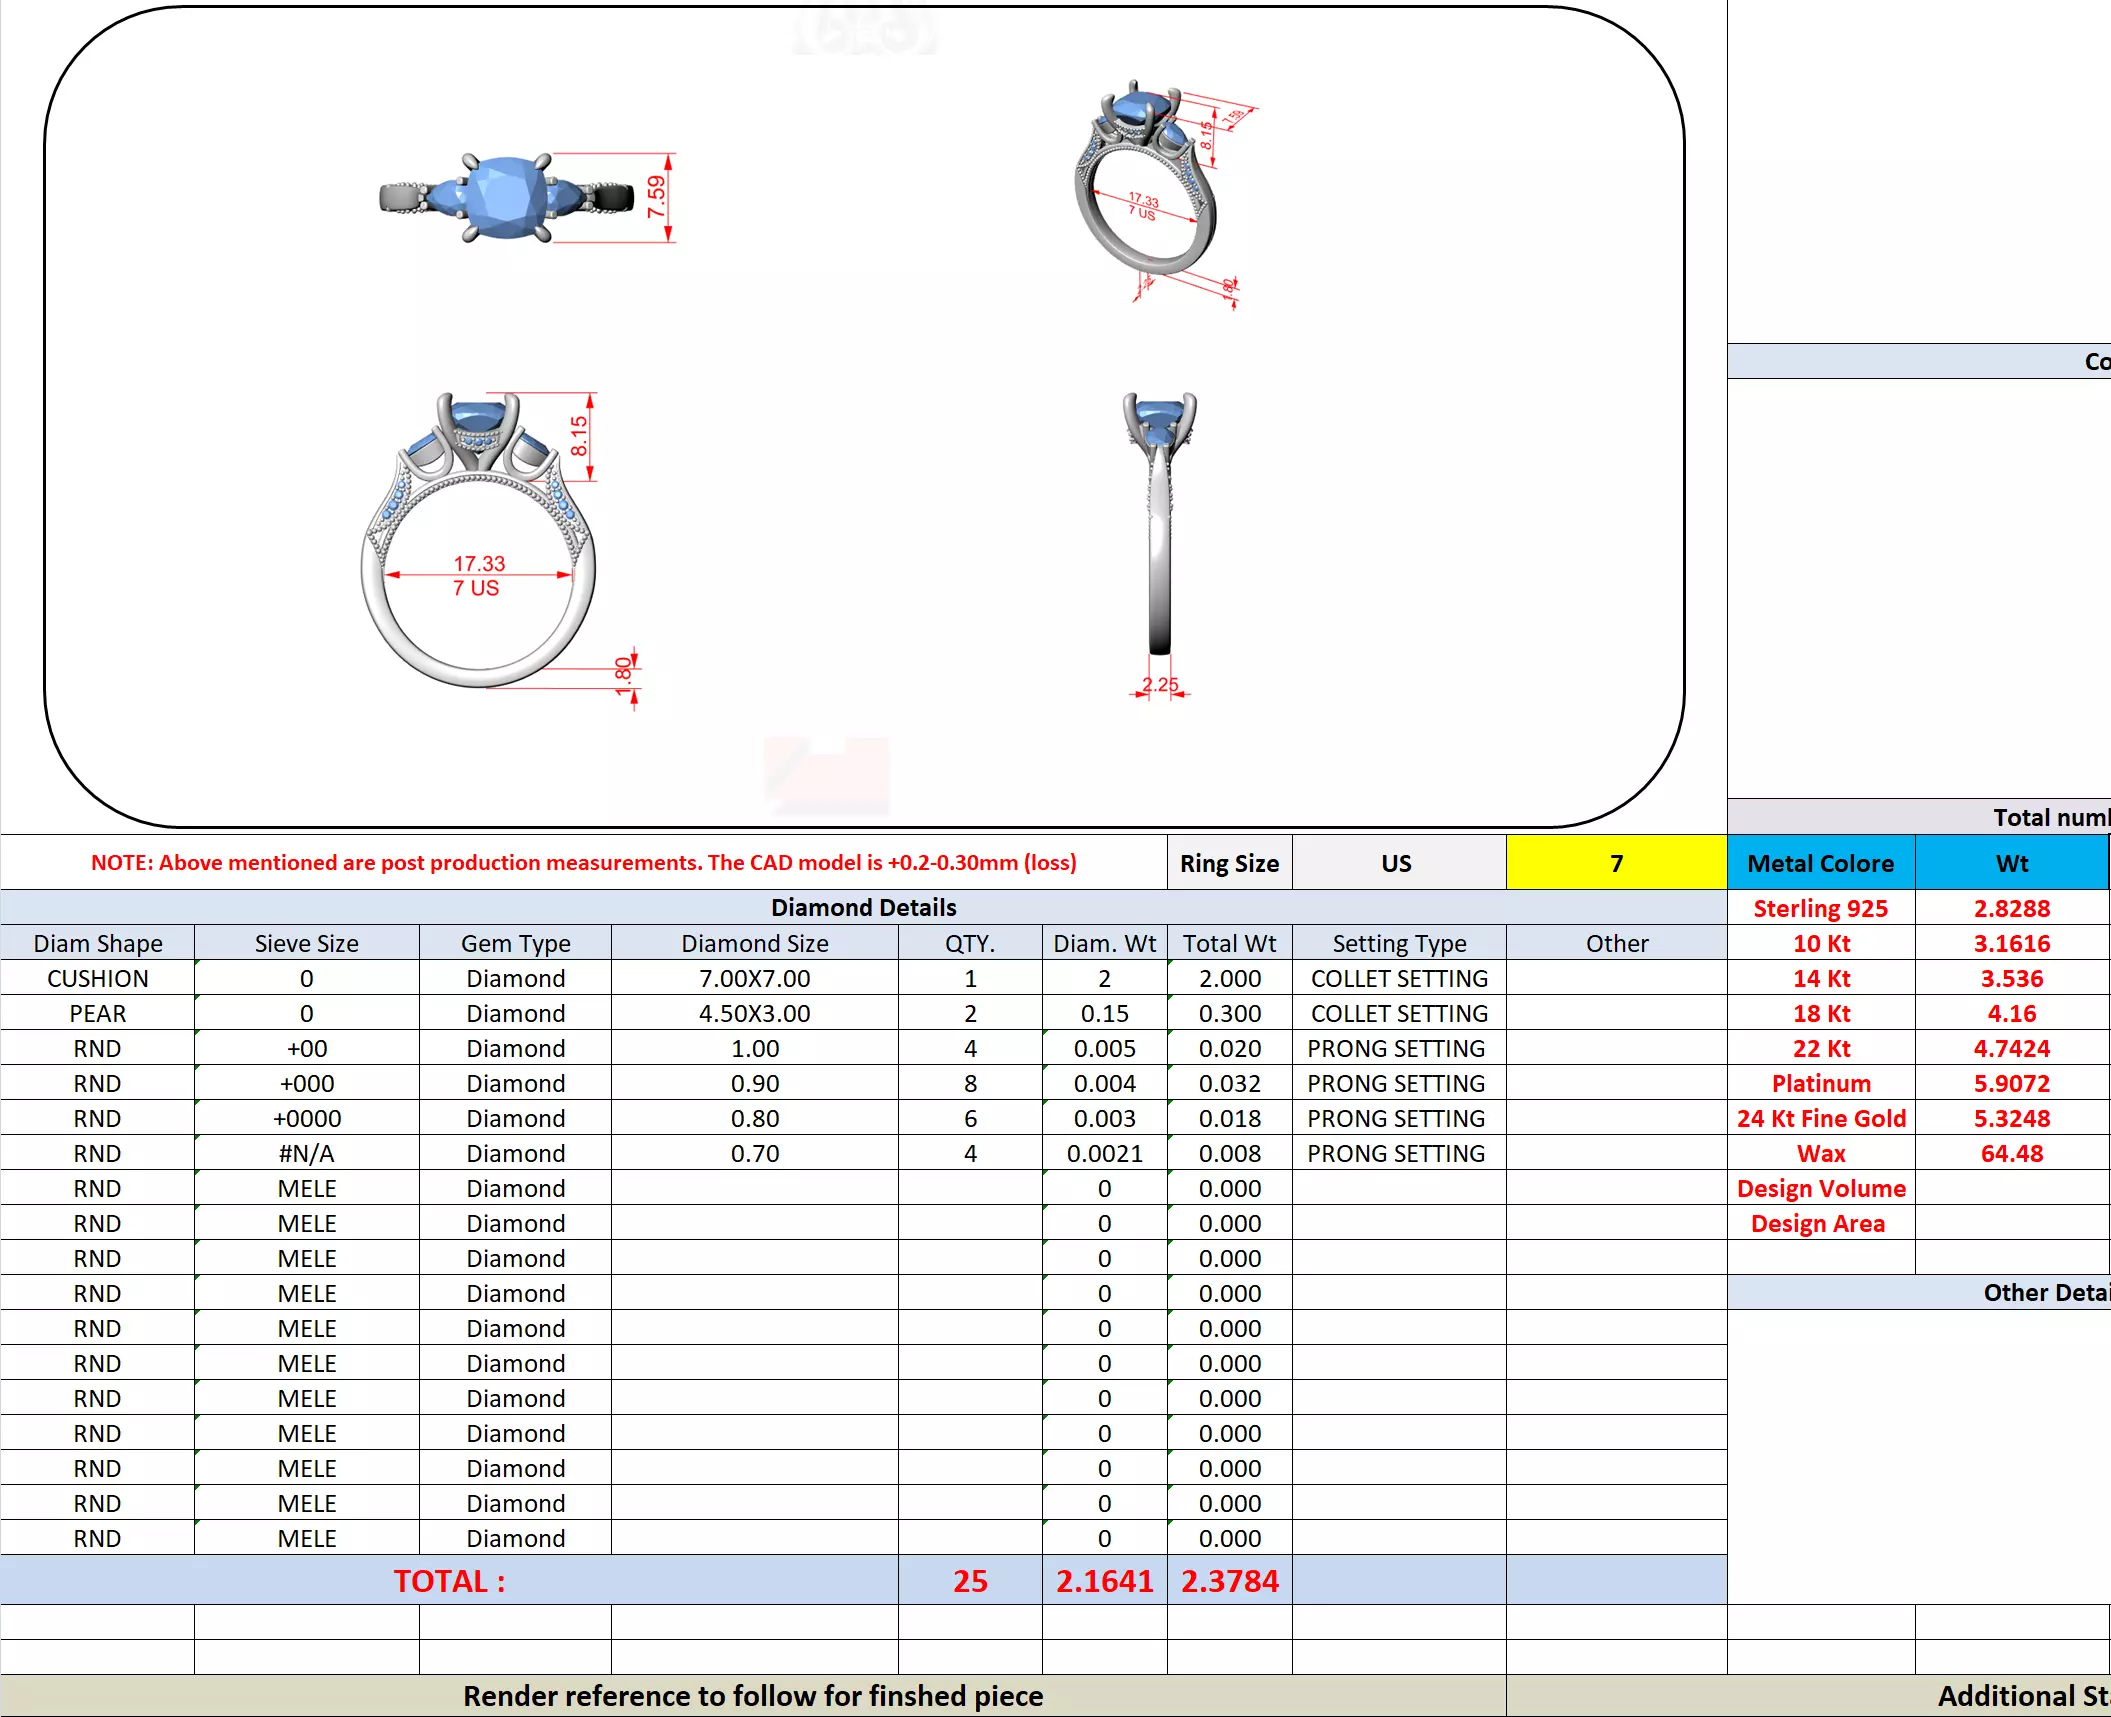
Task: Select the Diamond Details section header
Action: coord(863,907)
